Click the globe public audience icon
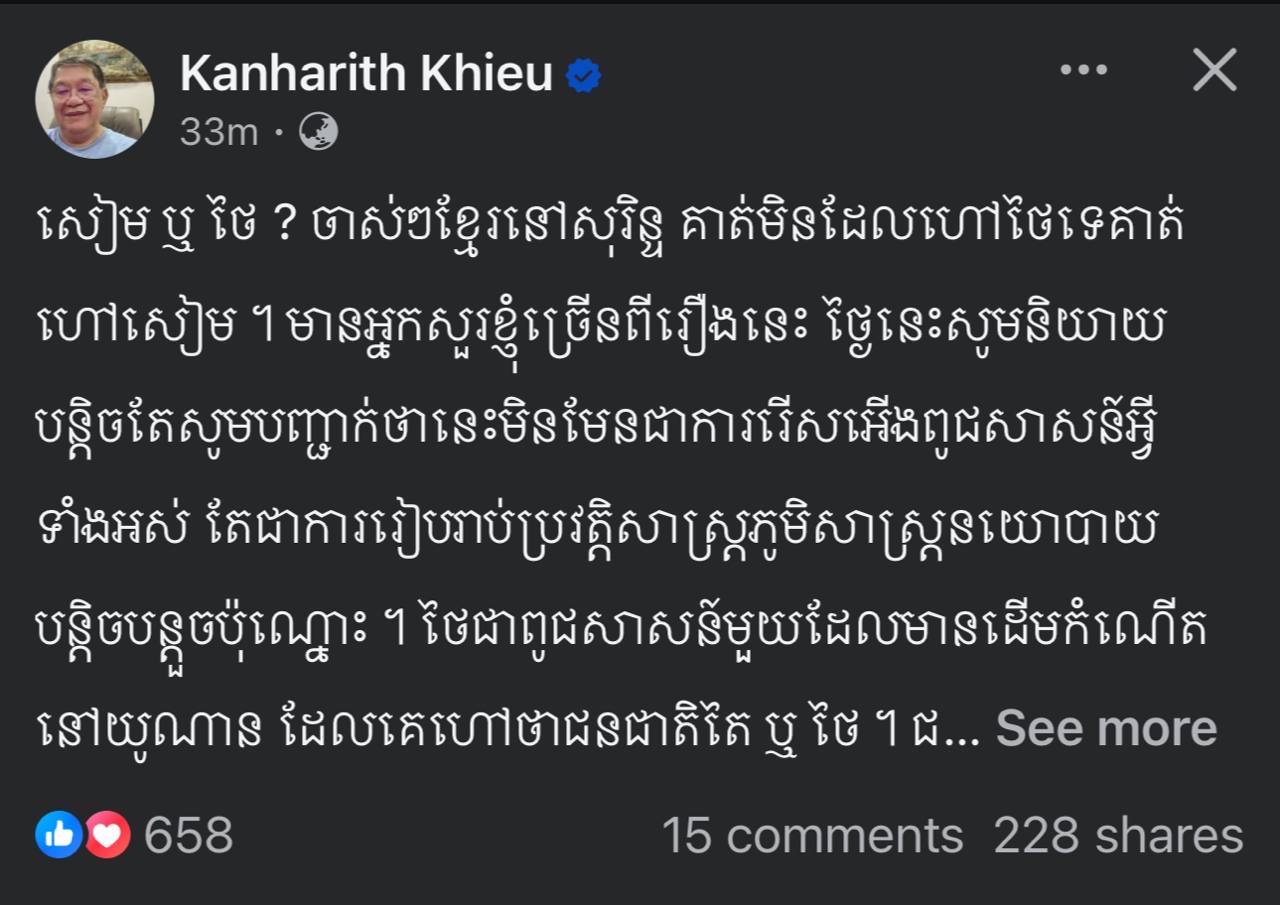This screenshot has height=905, width=1280. coord(318,131)
